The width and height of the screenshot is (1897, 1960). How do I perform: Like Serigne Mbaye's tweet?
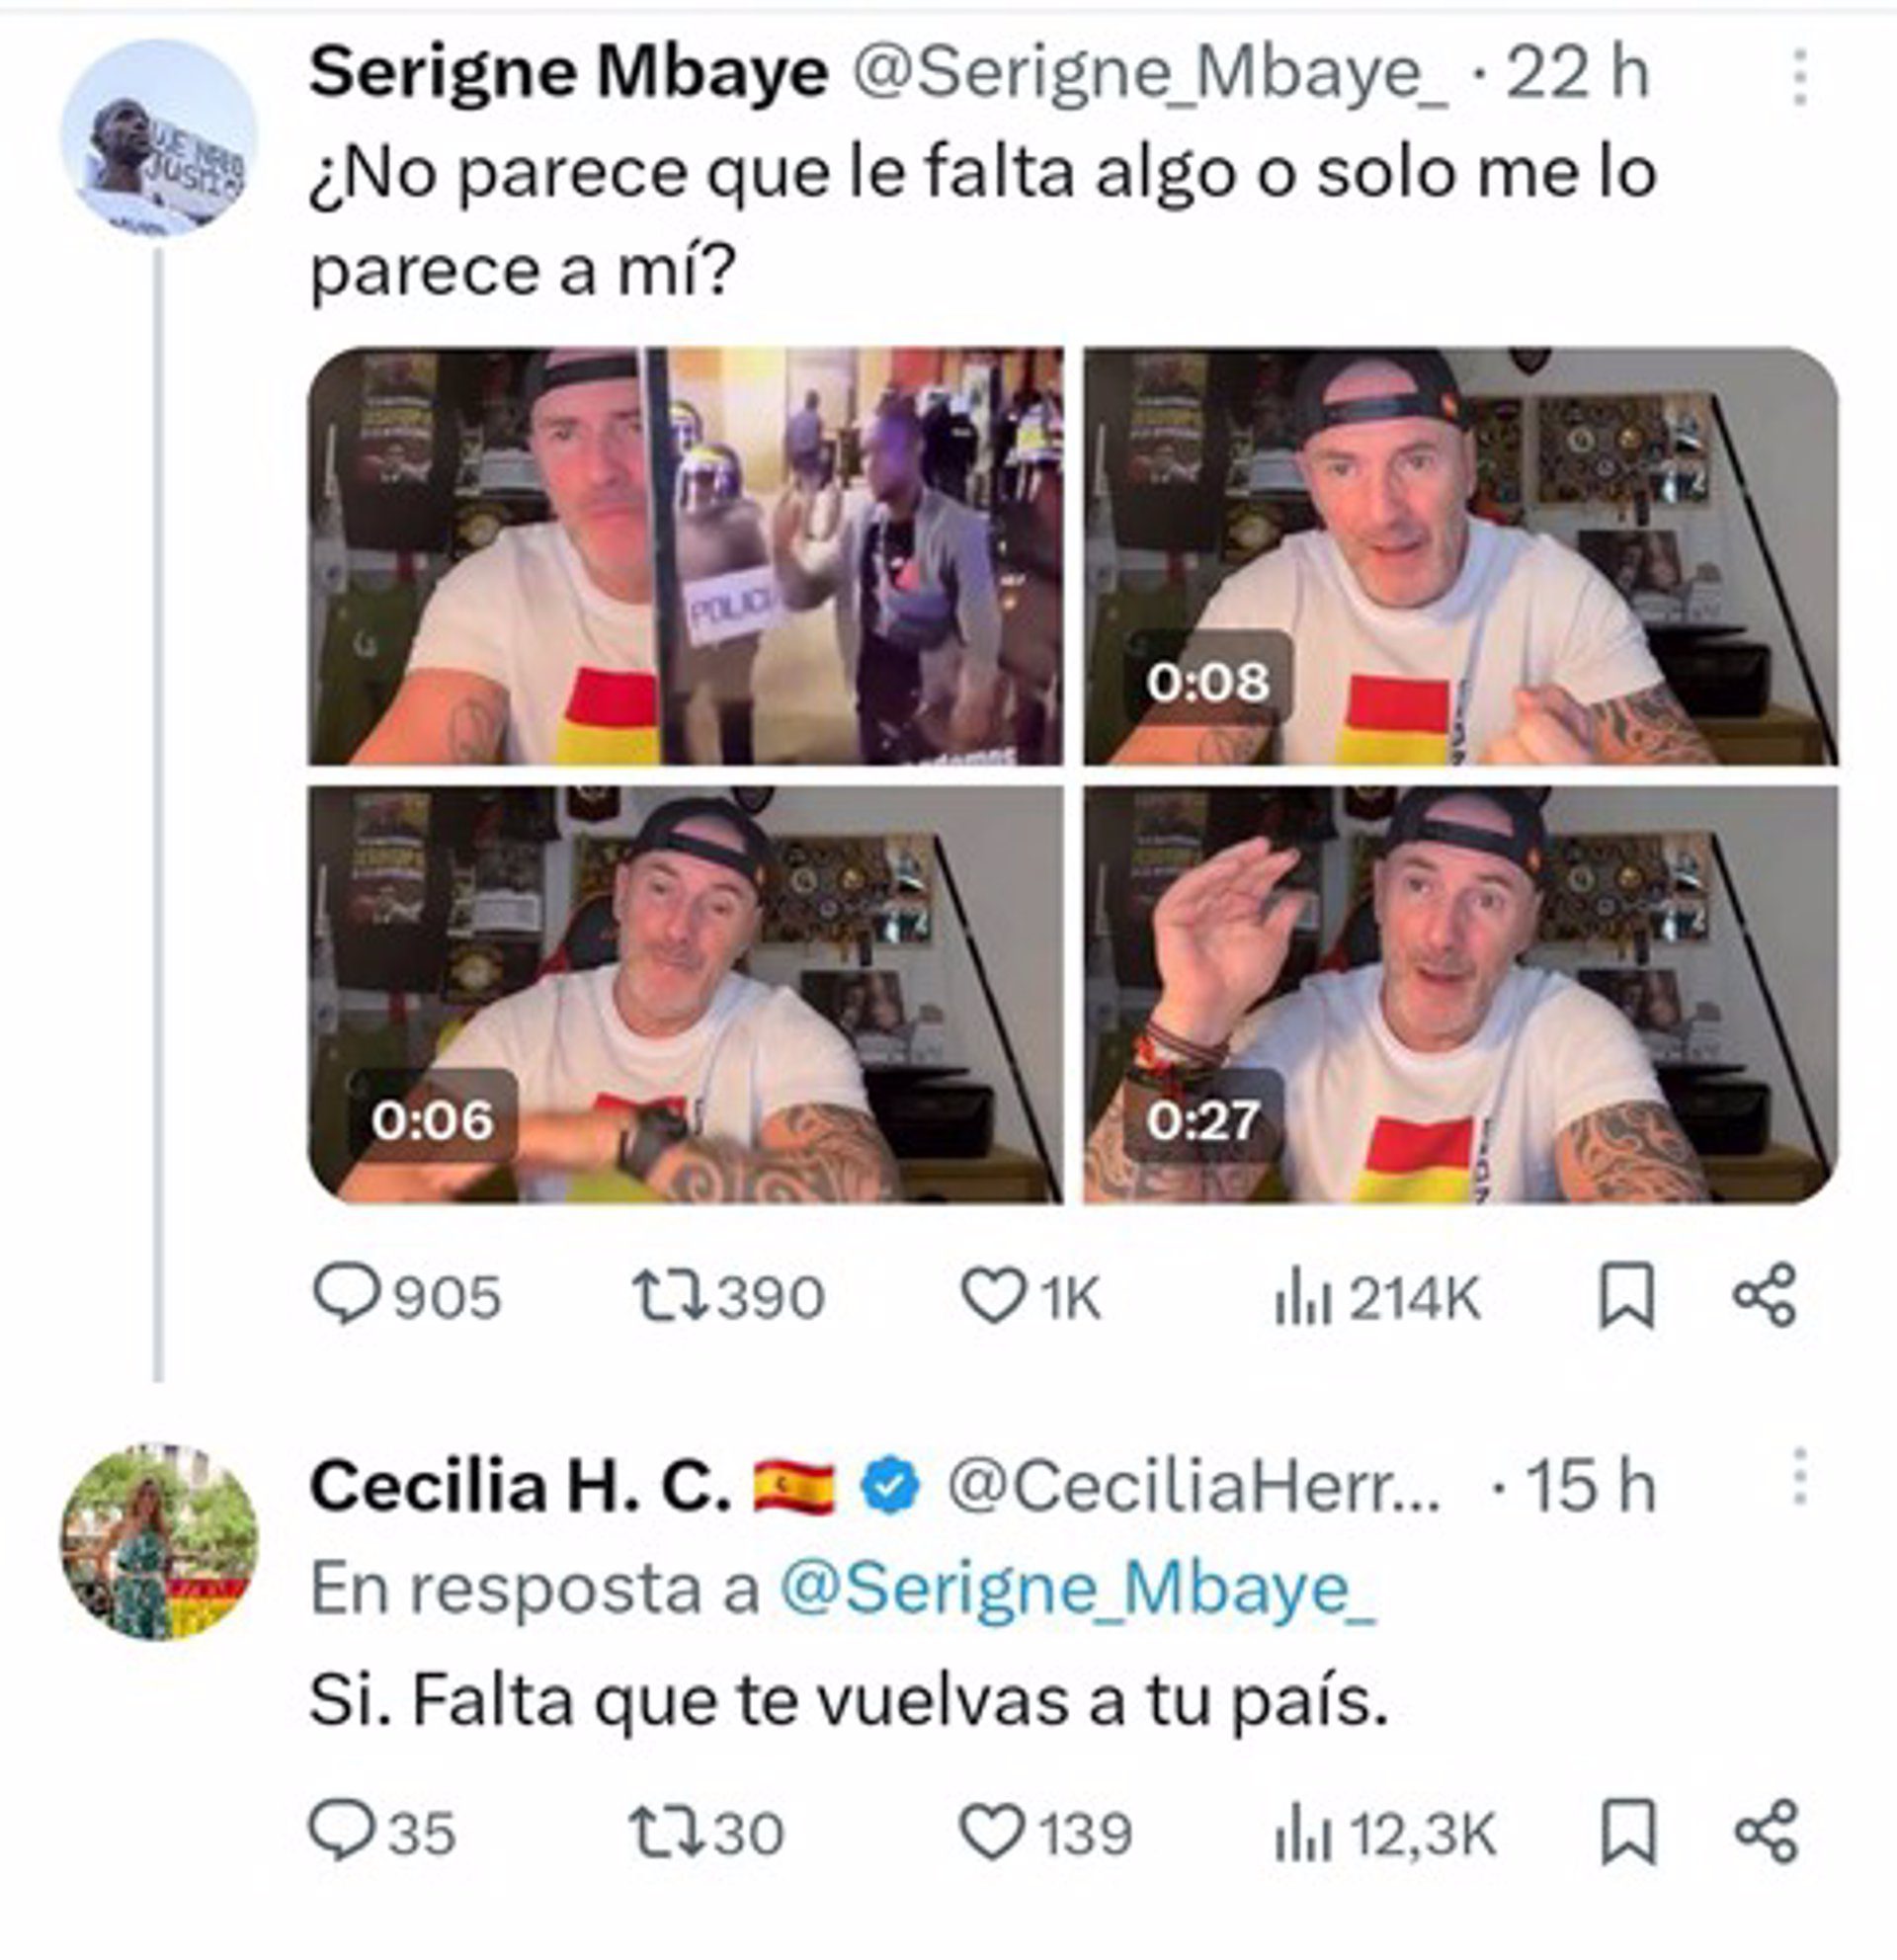pos(992,1297)
